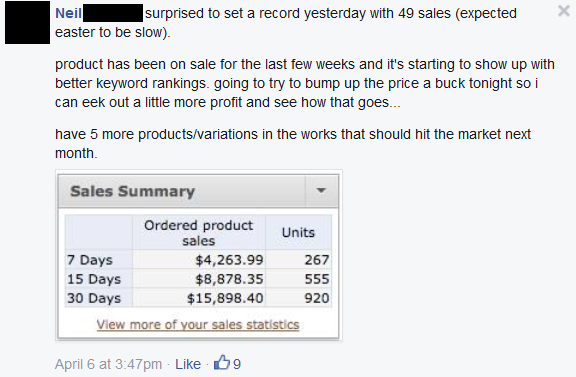The image size is (576, 377).
Task: Open View more of your sales statistics
Action: tap(198, 325)
